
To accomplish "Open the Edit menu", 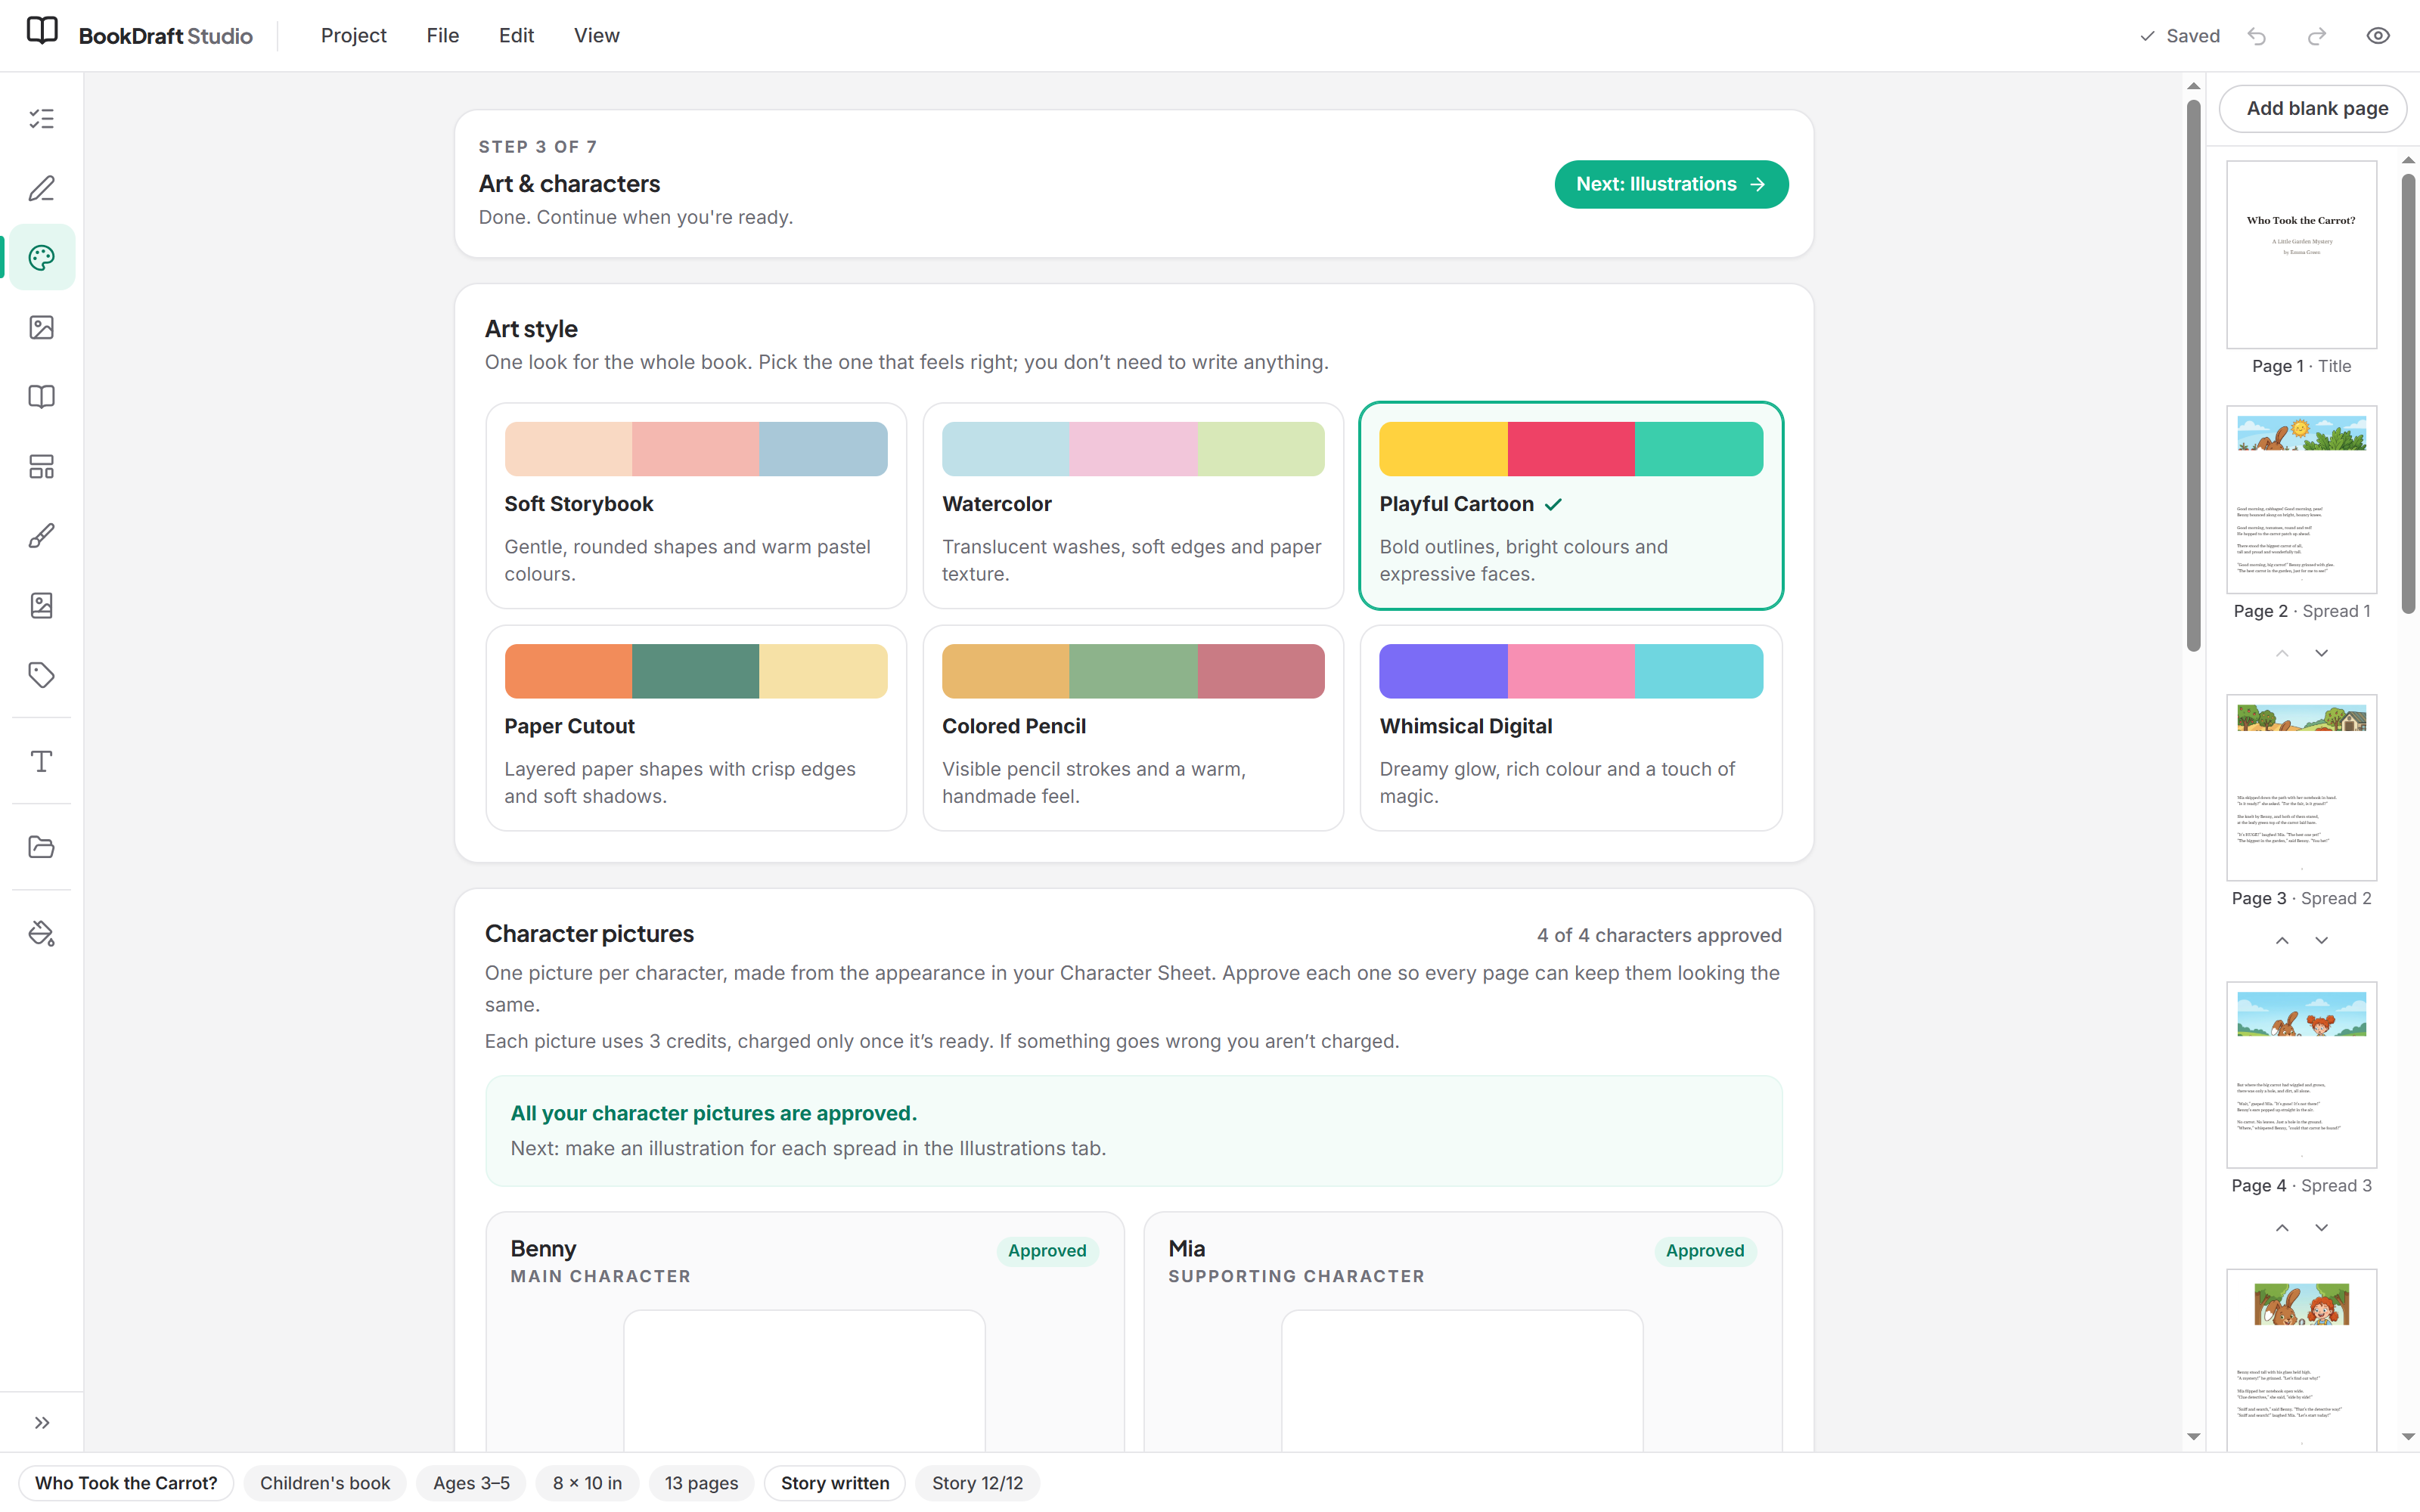I will 516,36.
